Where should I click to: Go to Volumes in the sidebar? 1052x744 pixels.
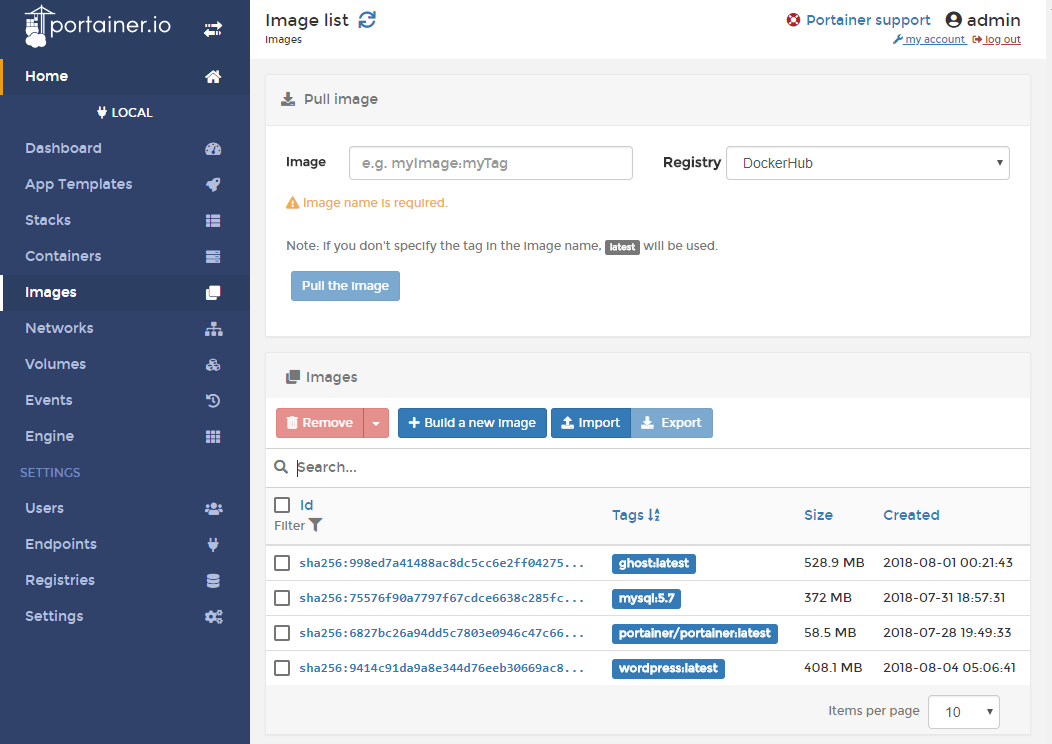[x=55, y=364]
